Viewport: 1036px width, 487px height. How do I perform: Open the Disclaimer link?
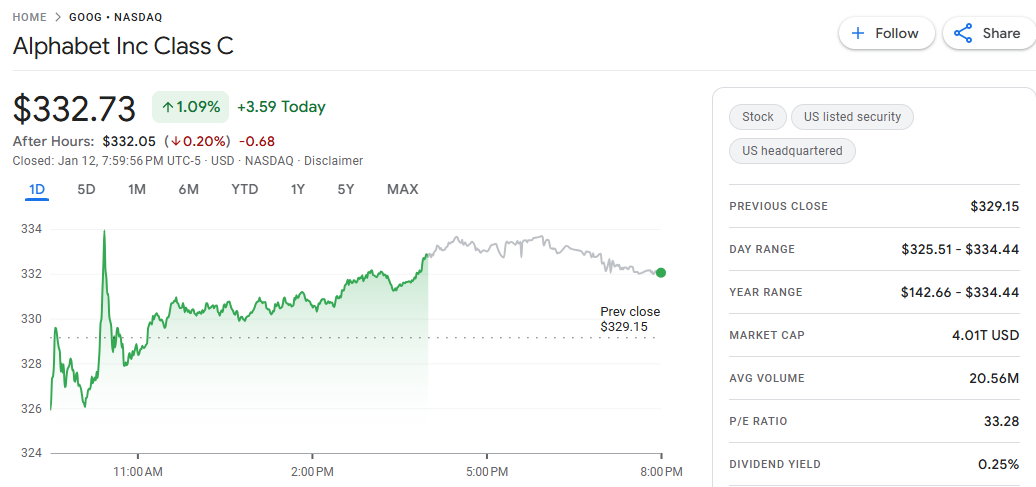tap(334, 161)
